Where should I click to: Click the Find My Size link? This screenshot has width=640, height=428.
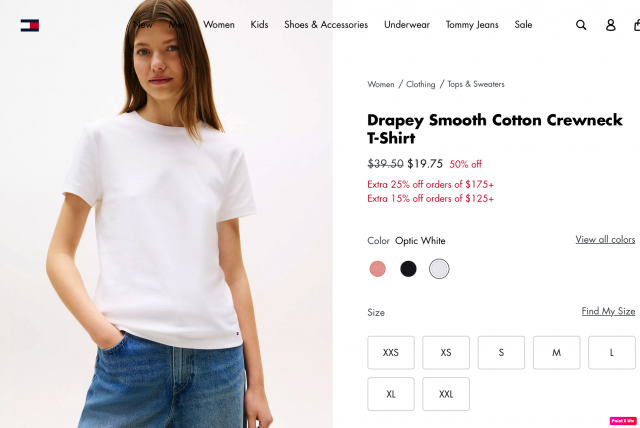(608, 311)
